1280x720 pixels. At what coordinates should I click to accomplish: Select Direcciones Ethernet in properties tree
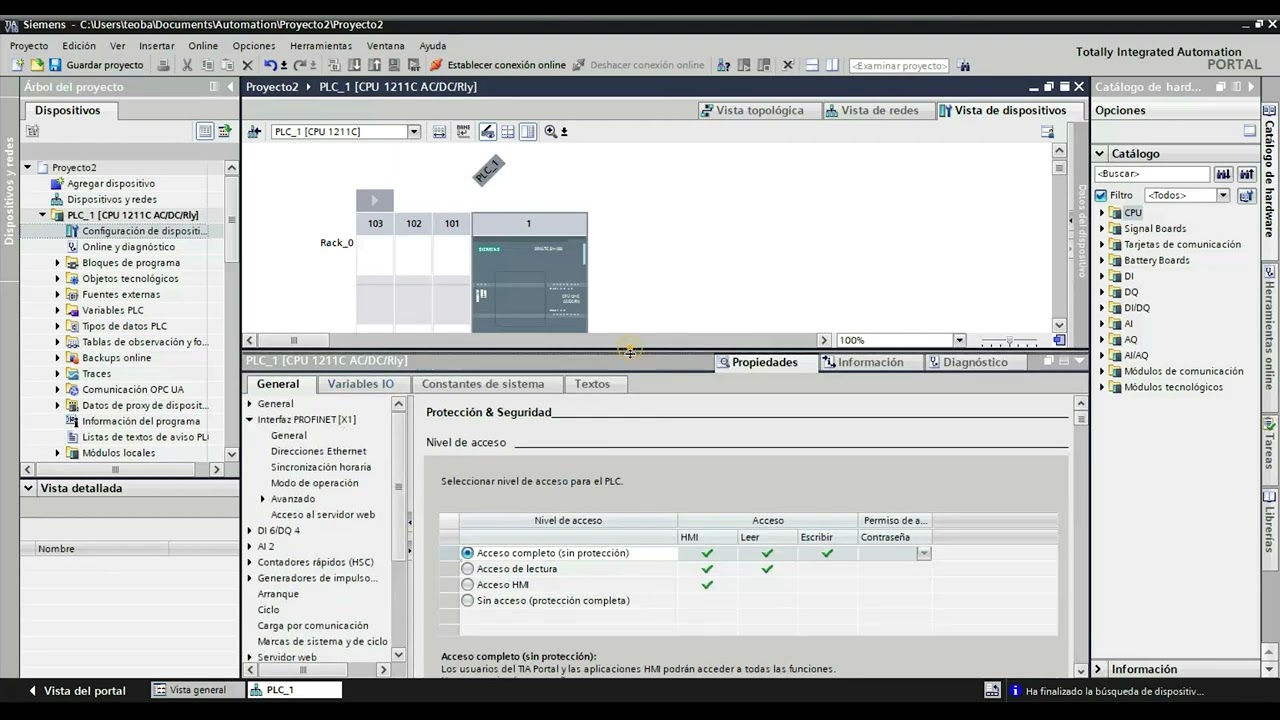(318, 452)
